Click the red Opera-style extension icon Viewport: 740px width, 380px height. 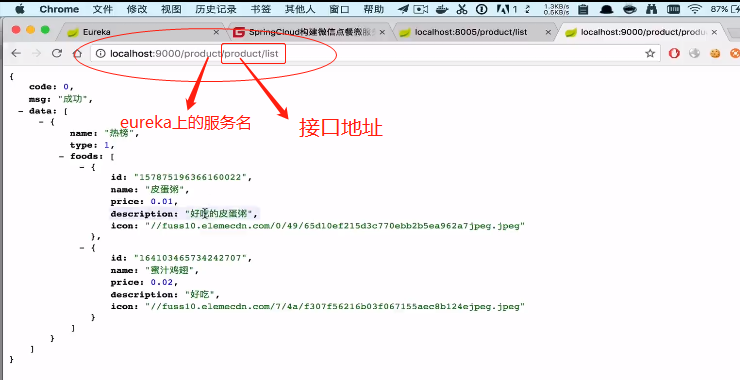[x=674, y=53]
